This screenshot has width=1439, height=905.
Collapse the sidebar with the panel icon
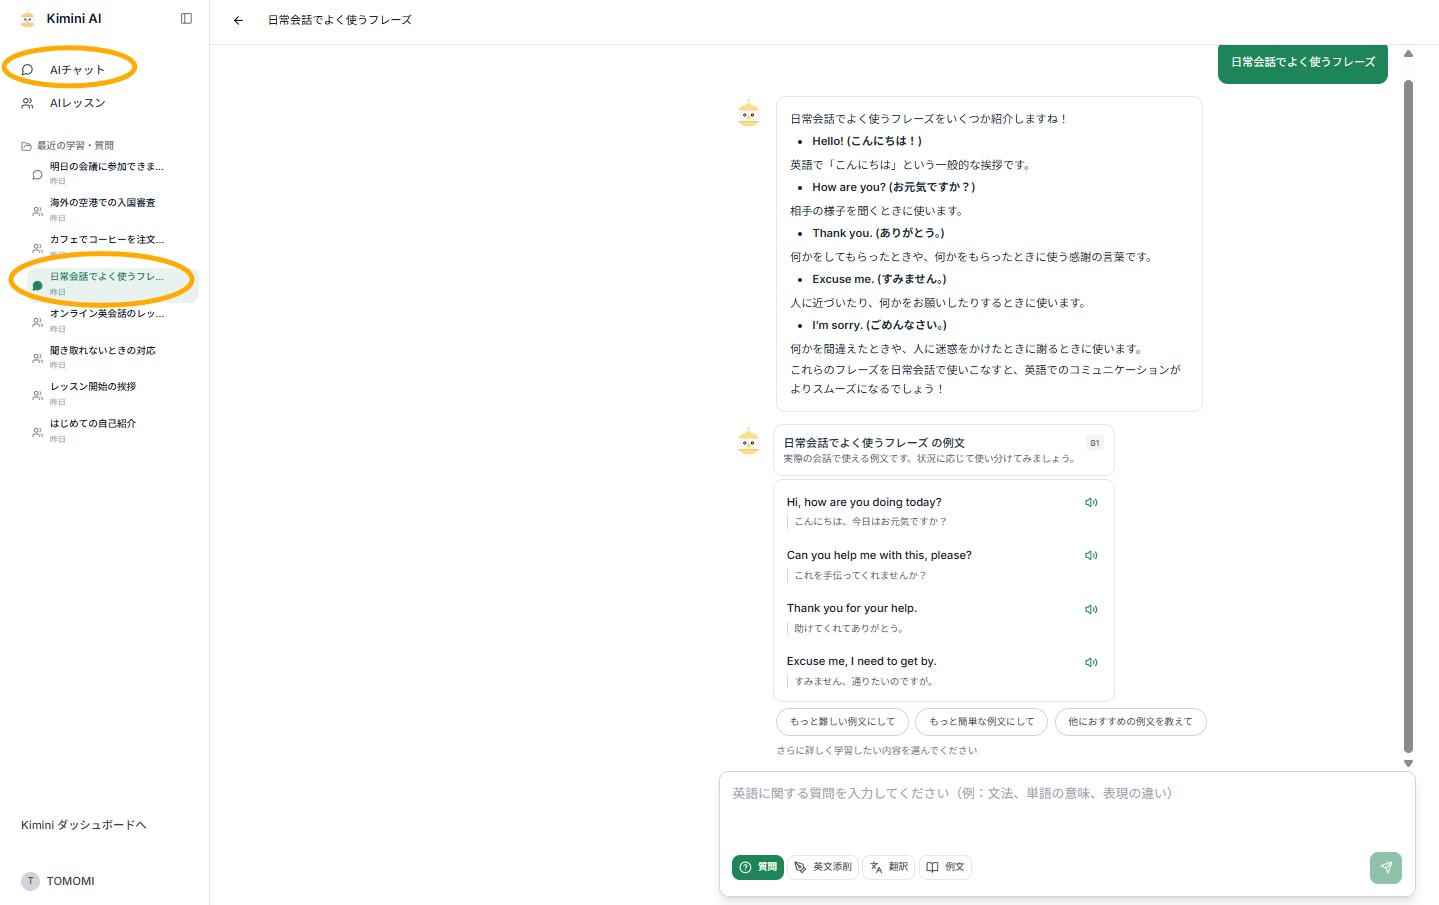coord(186,18)
